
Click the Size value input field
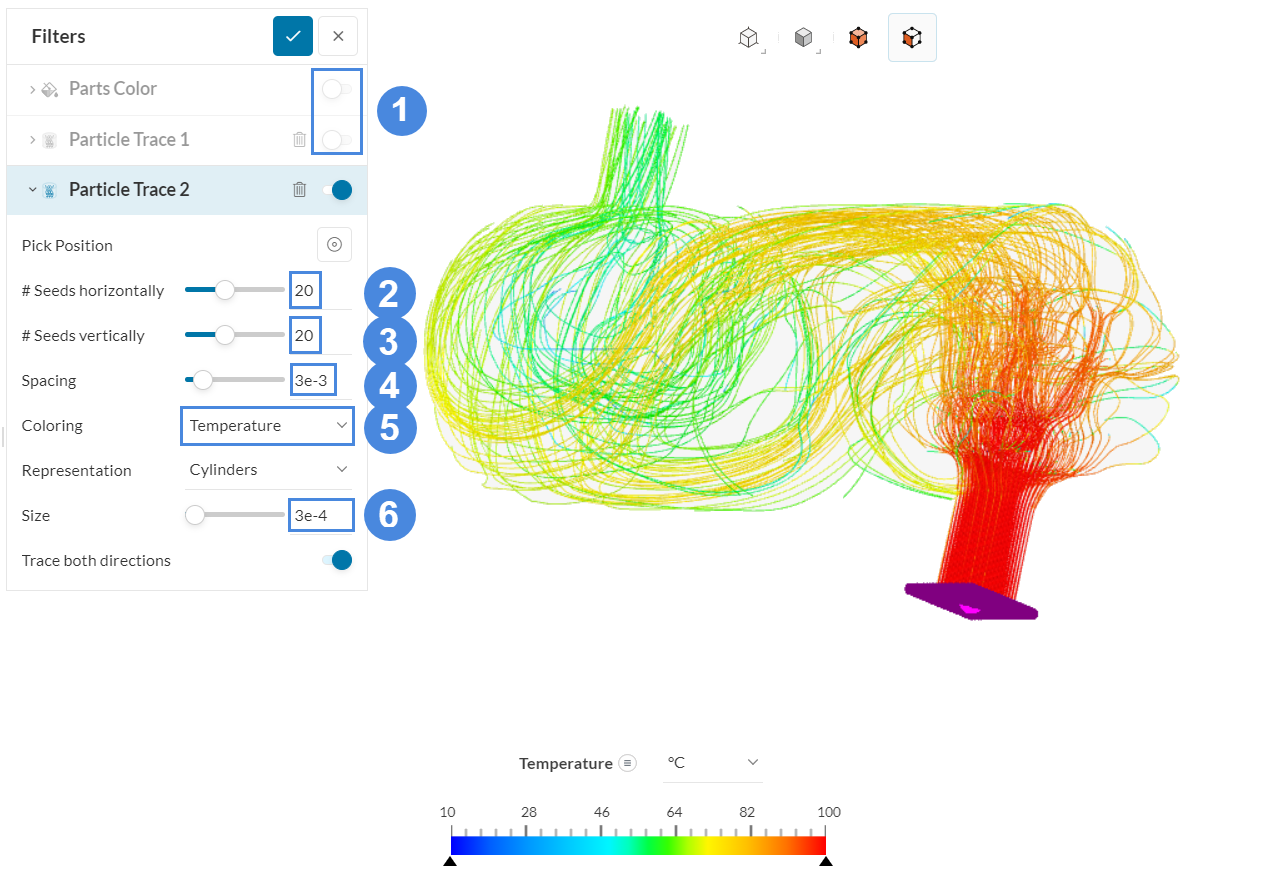(x=321, y=516)
